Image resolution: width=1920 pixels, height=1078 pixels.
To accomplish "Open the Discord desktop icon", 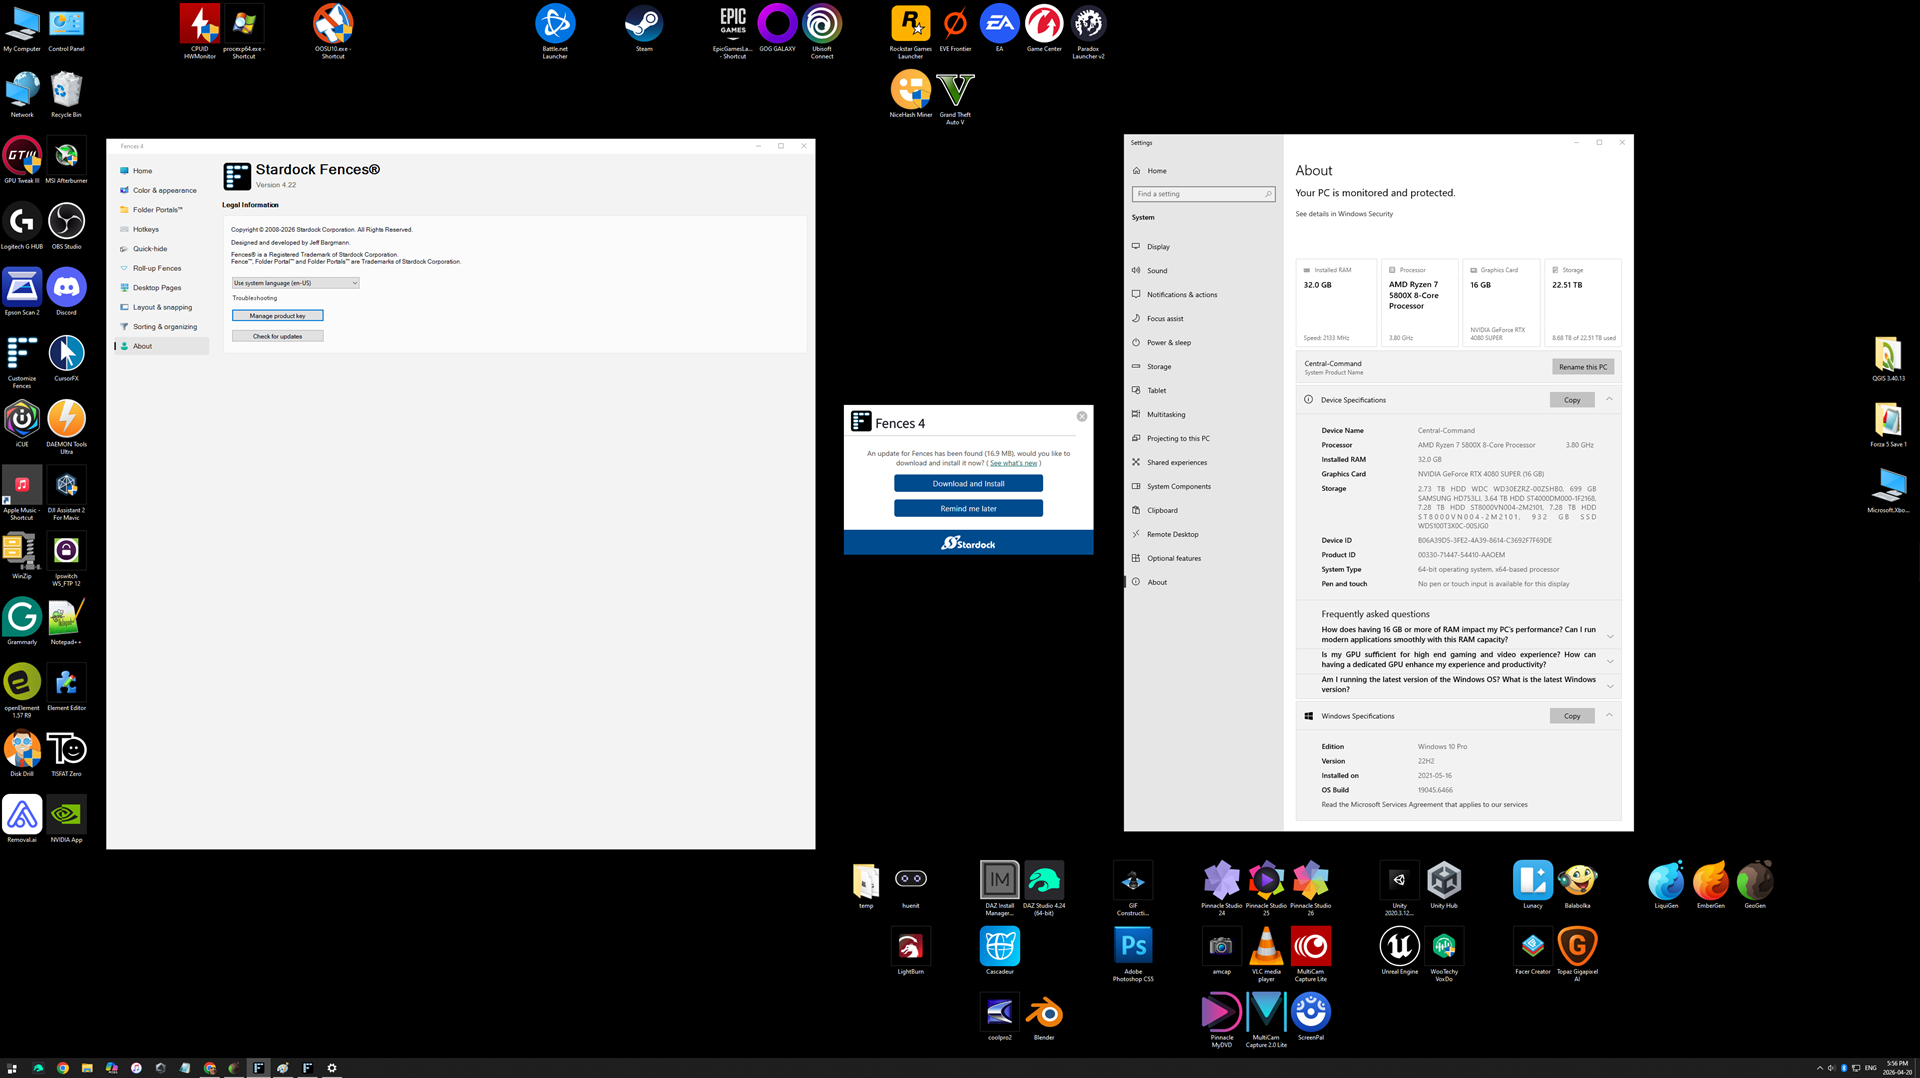I will pyautogui.click(x=66, y=289).
